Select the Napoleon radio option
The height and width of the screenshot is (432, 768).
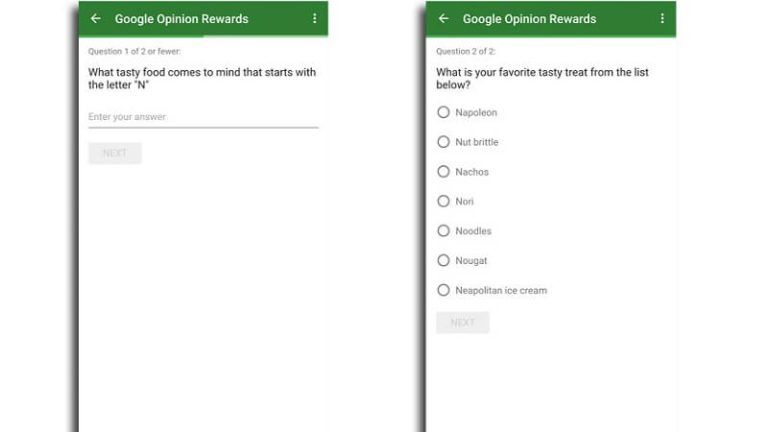[443, 112]
